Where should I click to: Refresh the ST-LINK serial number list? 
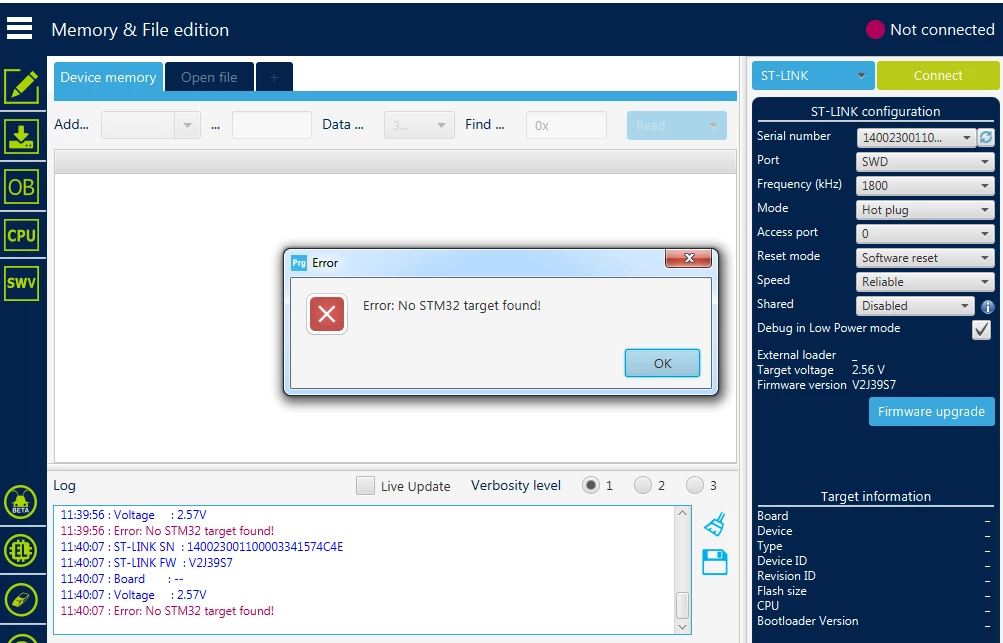986,137
